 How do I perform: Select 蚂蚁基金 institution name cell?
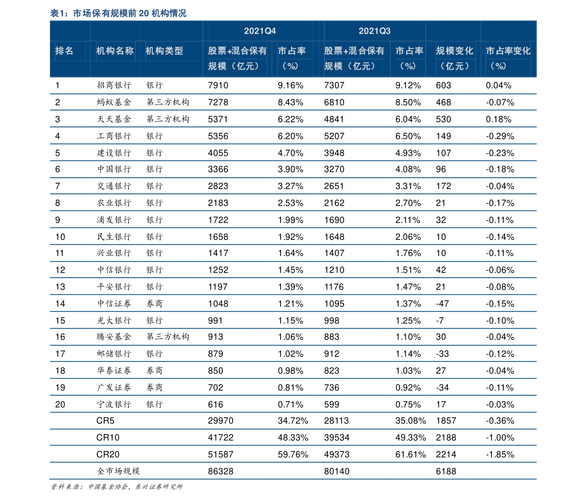pos(114,102)
